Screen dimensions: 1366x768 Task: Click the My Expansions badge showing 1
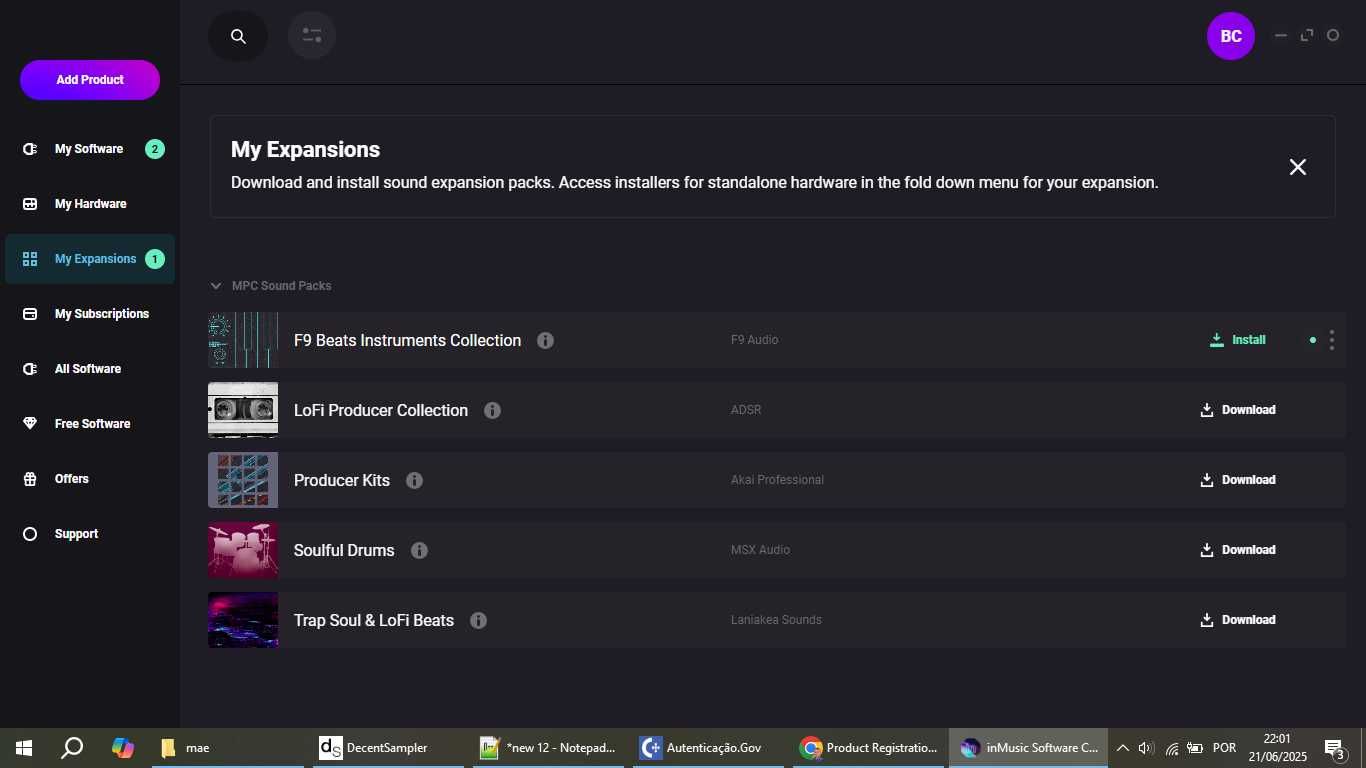[x=154, y=259]
